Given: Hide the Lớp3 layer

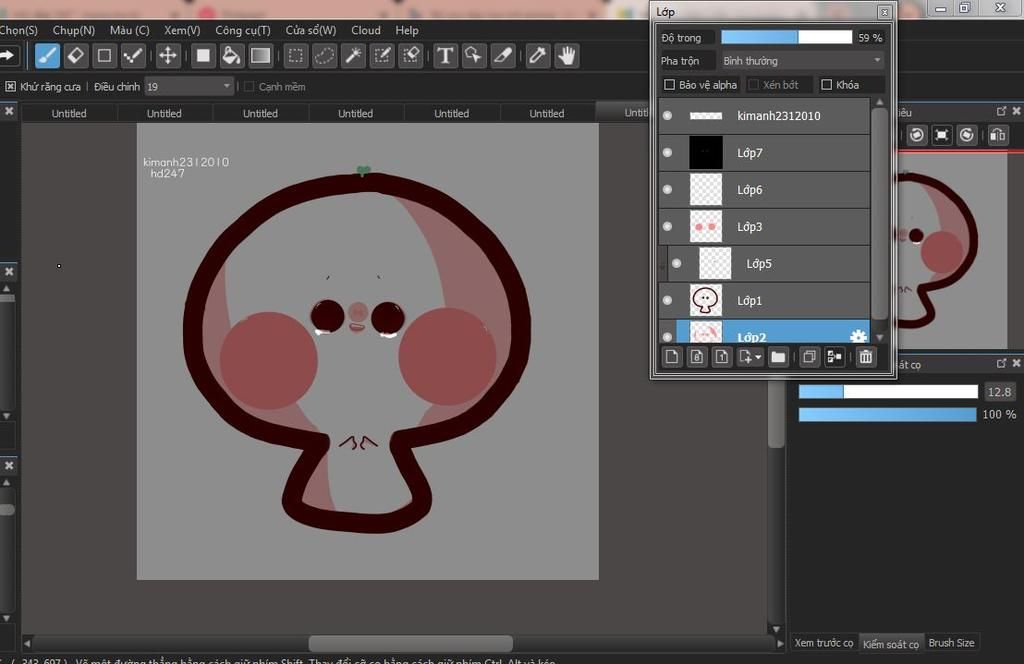Looking at the screenshot, I should click(667, 227).
